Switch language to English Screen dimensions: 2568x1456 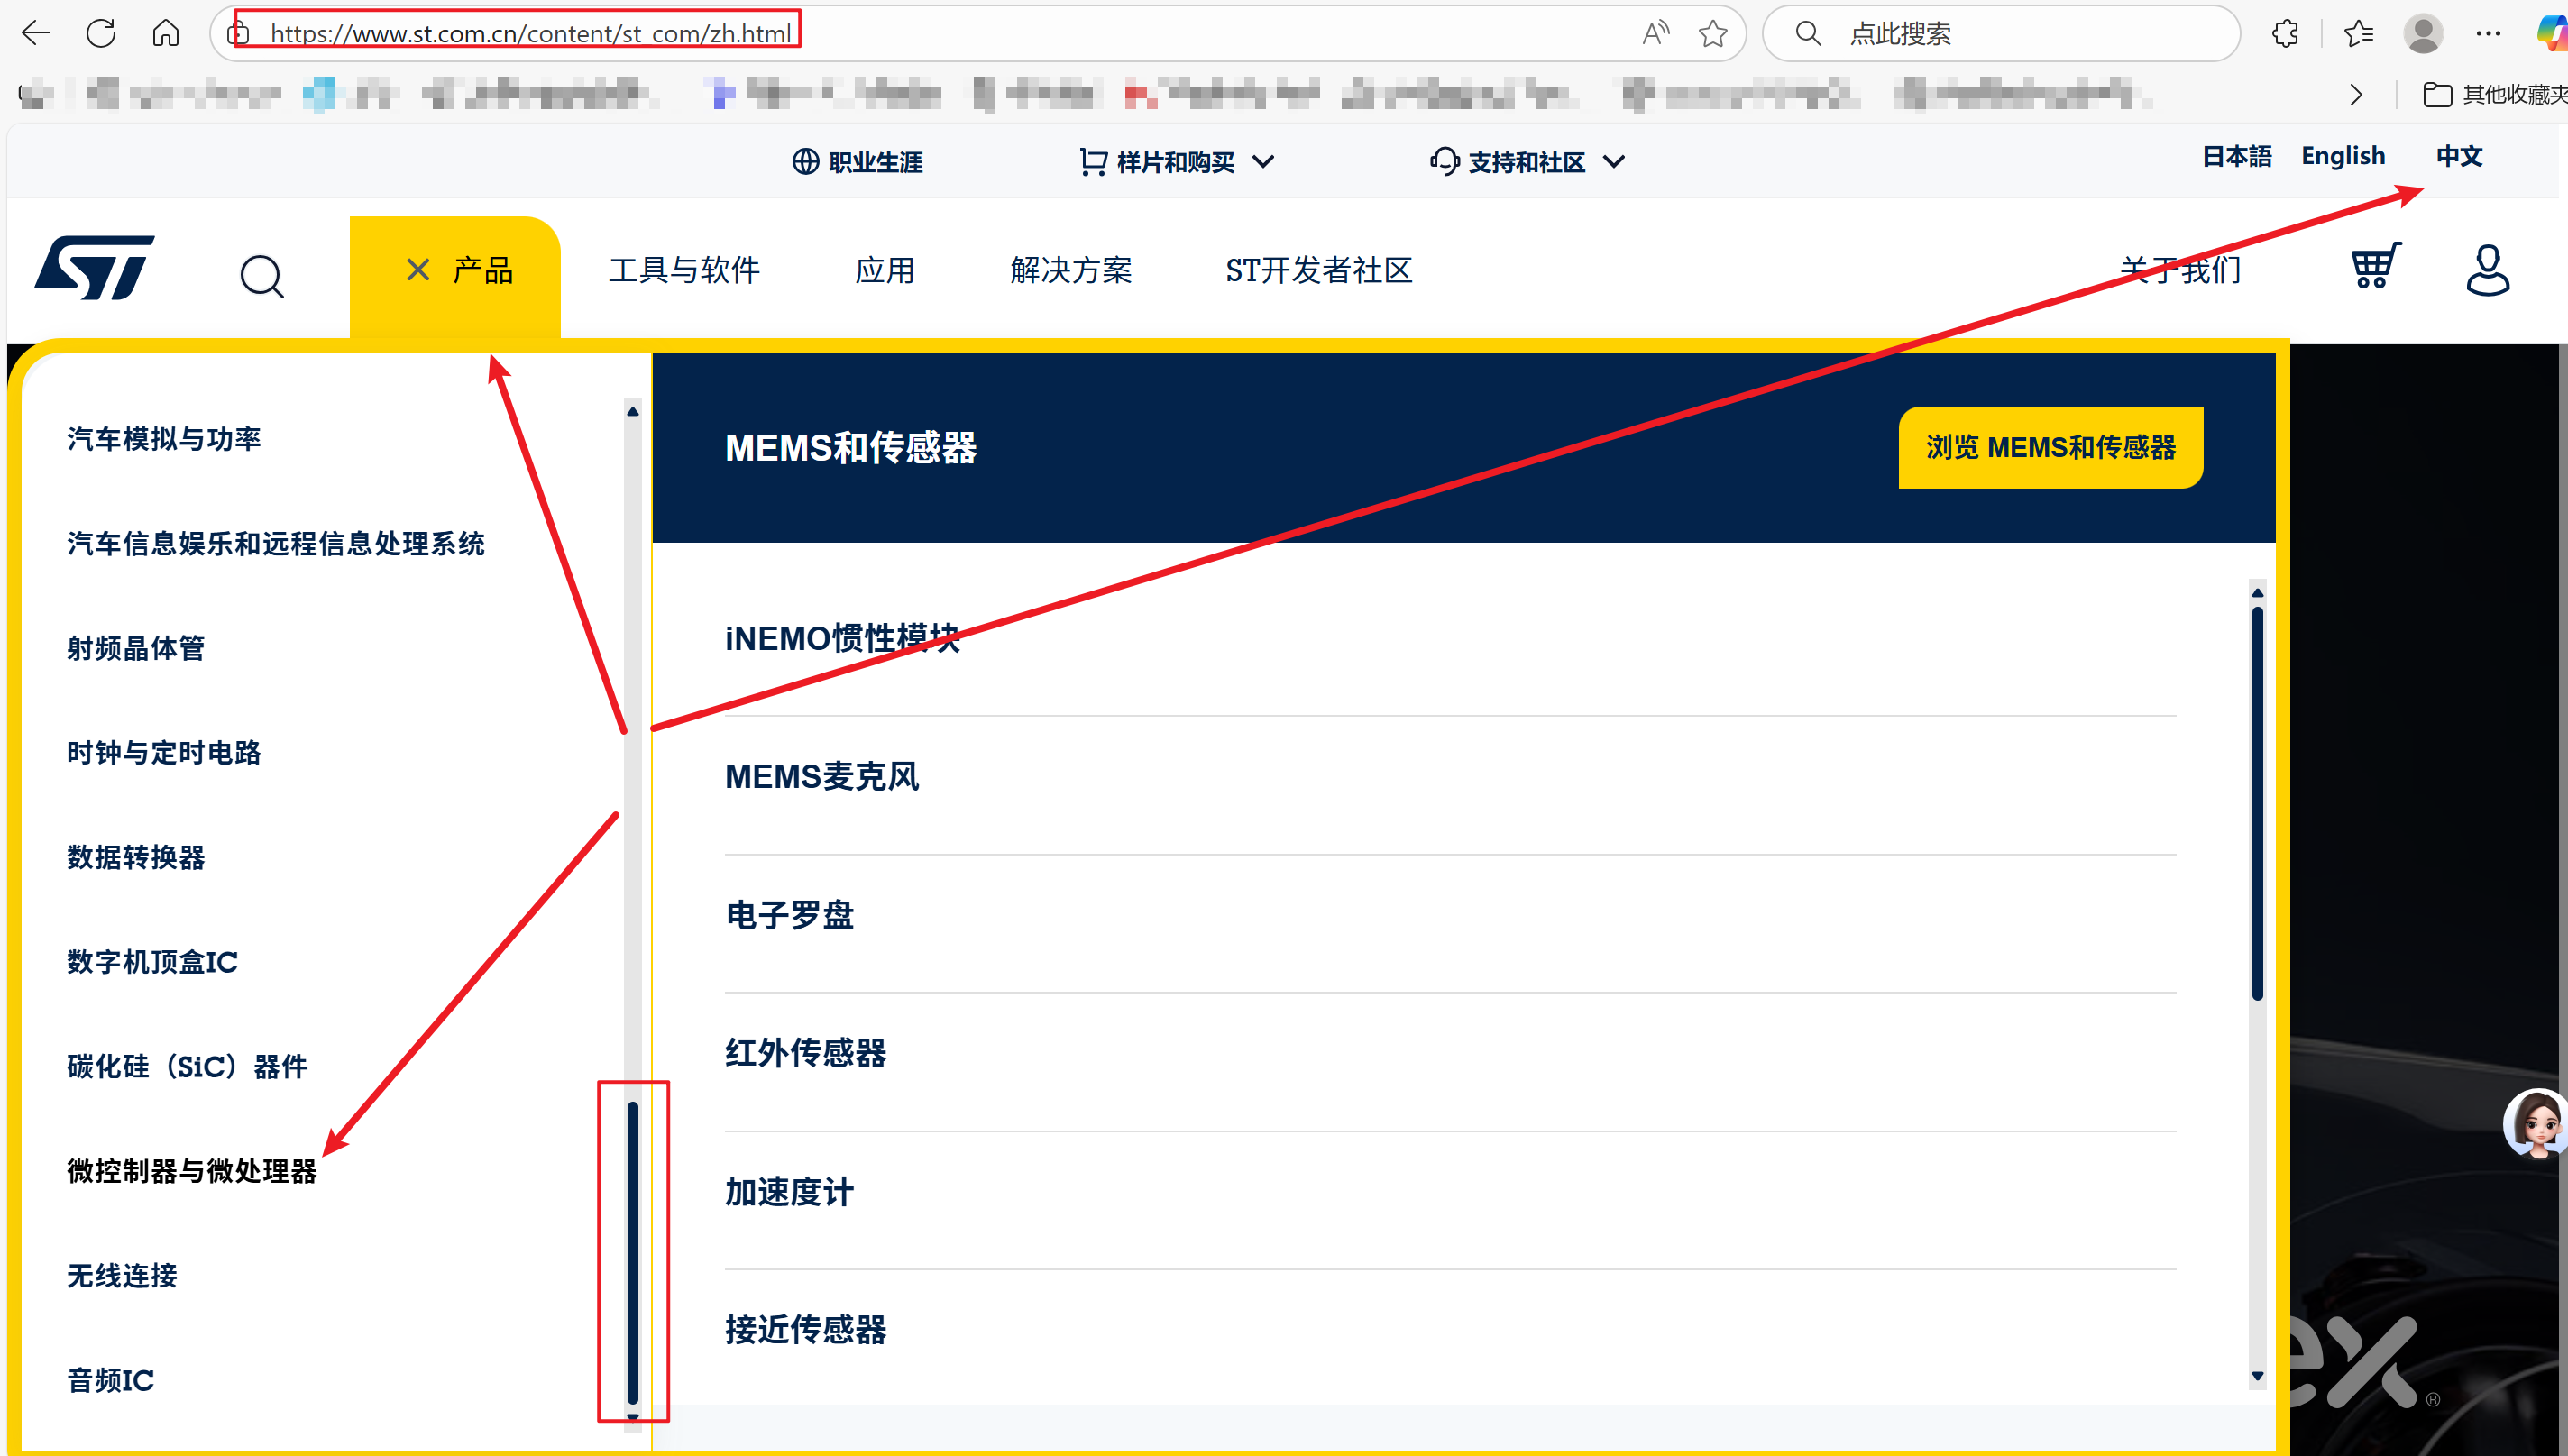[2343, 156]
